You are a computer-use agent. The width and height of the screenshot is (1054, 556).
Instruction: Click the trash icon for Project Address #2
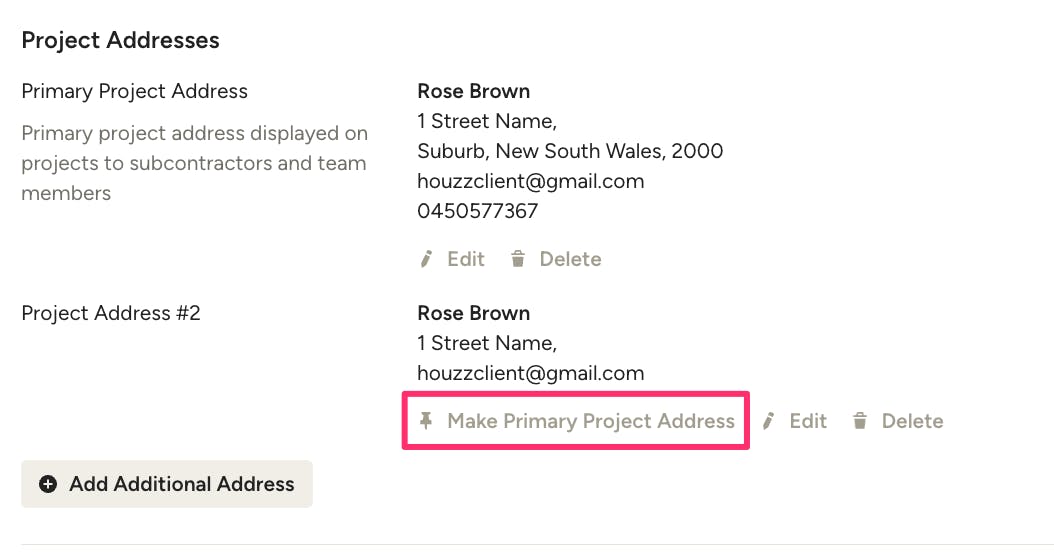click(860, 421)
